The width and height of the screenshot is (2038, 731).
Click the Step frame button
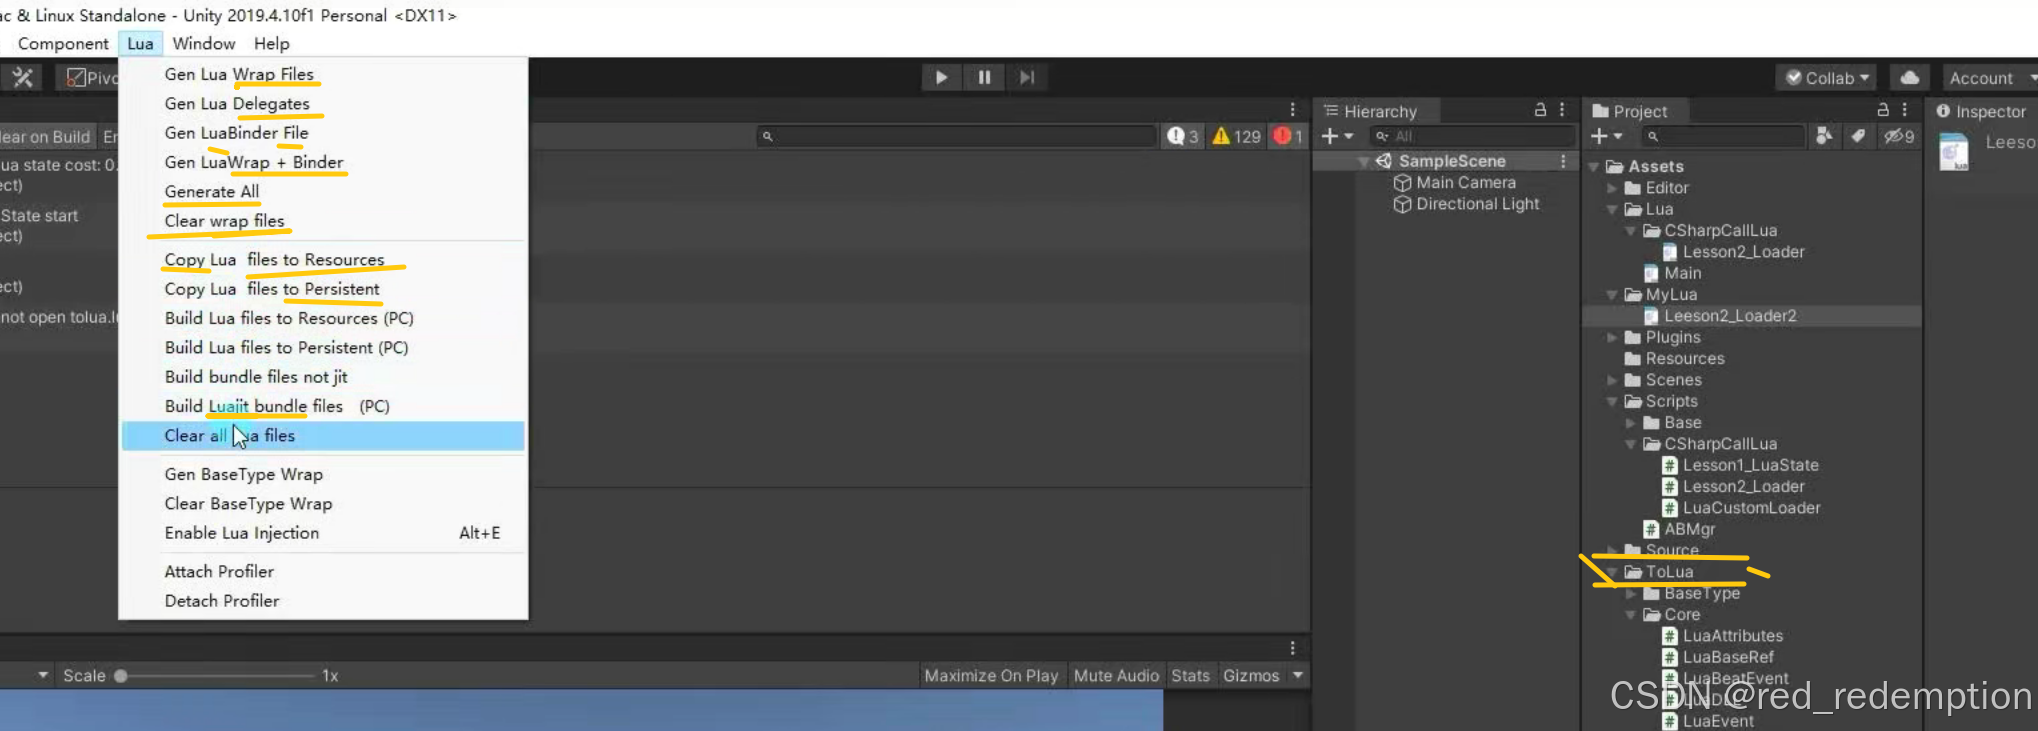[1027, 77]
